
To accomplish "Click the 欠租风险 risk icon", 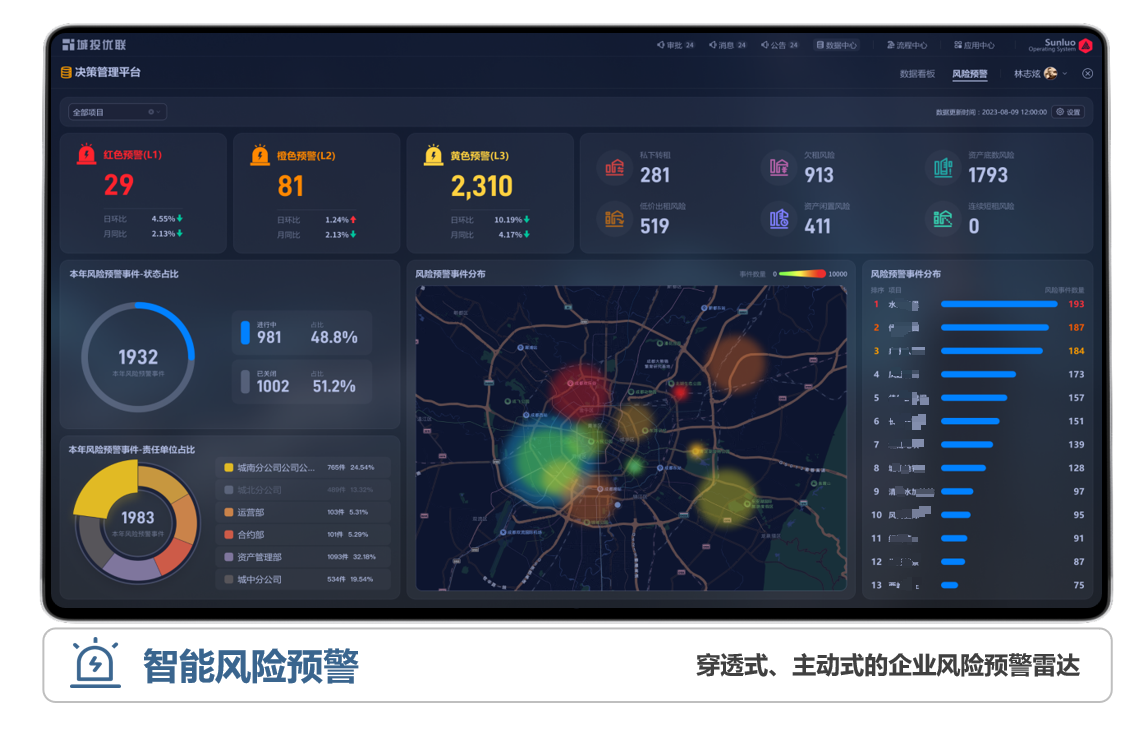I will click(x=779, y=168).
